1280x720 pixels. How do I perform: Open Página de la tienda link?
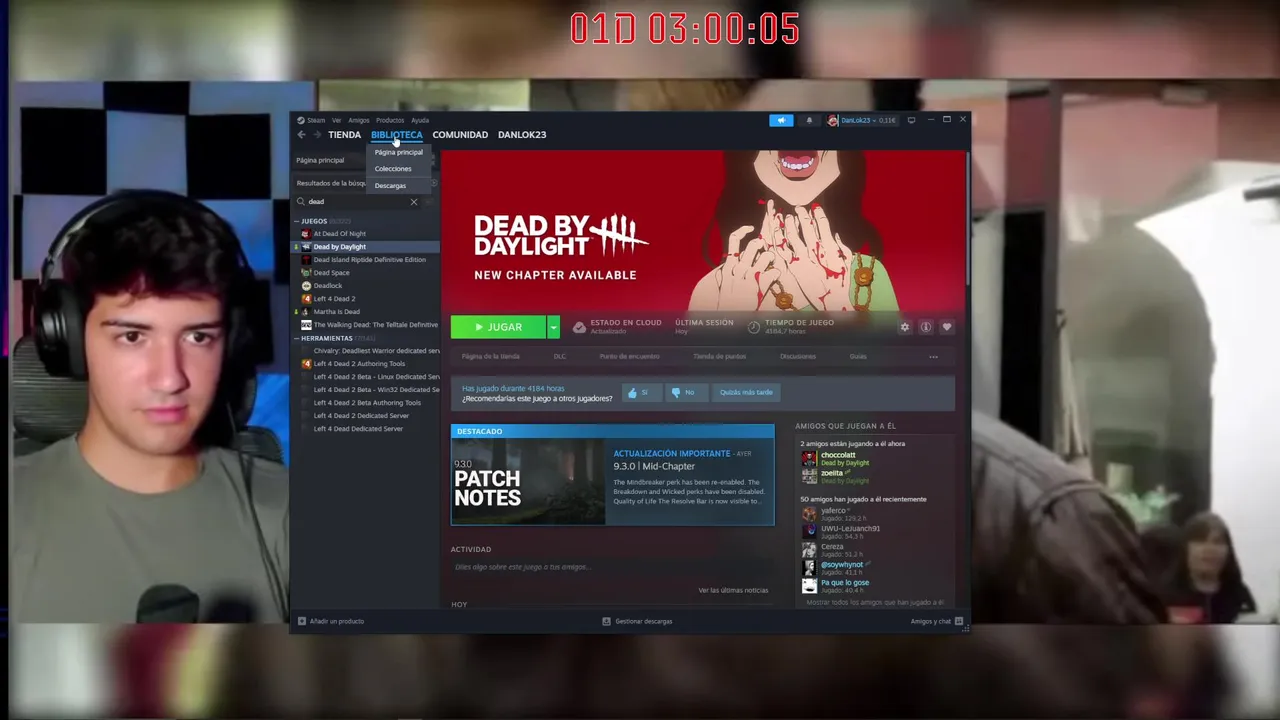click(x=490, y=356)
